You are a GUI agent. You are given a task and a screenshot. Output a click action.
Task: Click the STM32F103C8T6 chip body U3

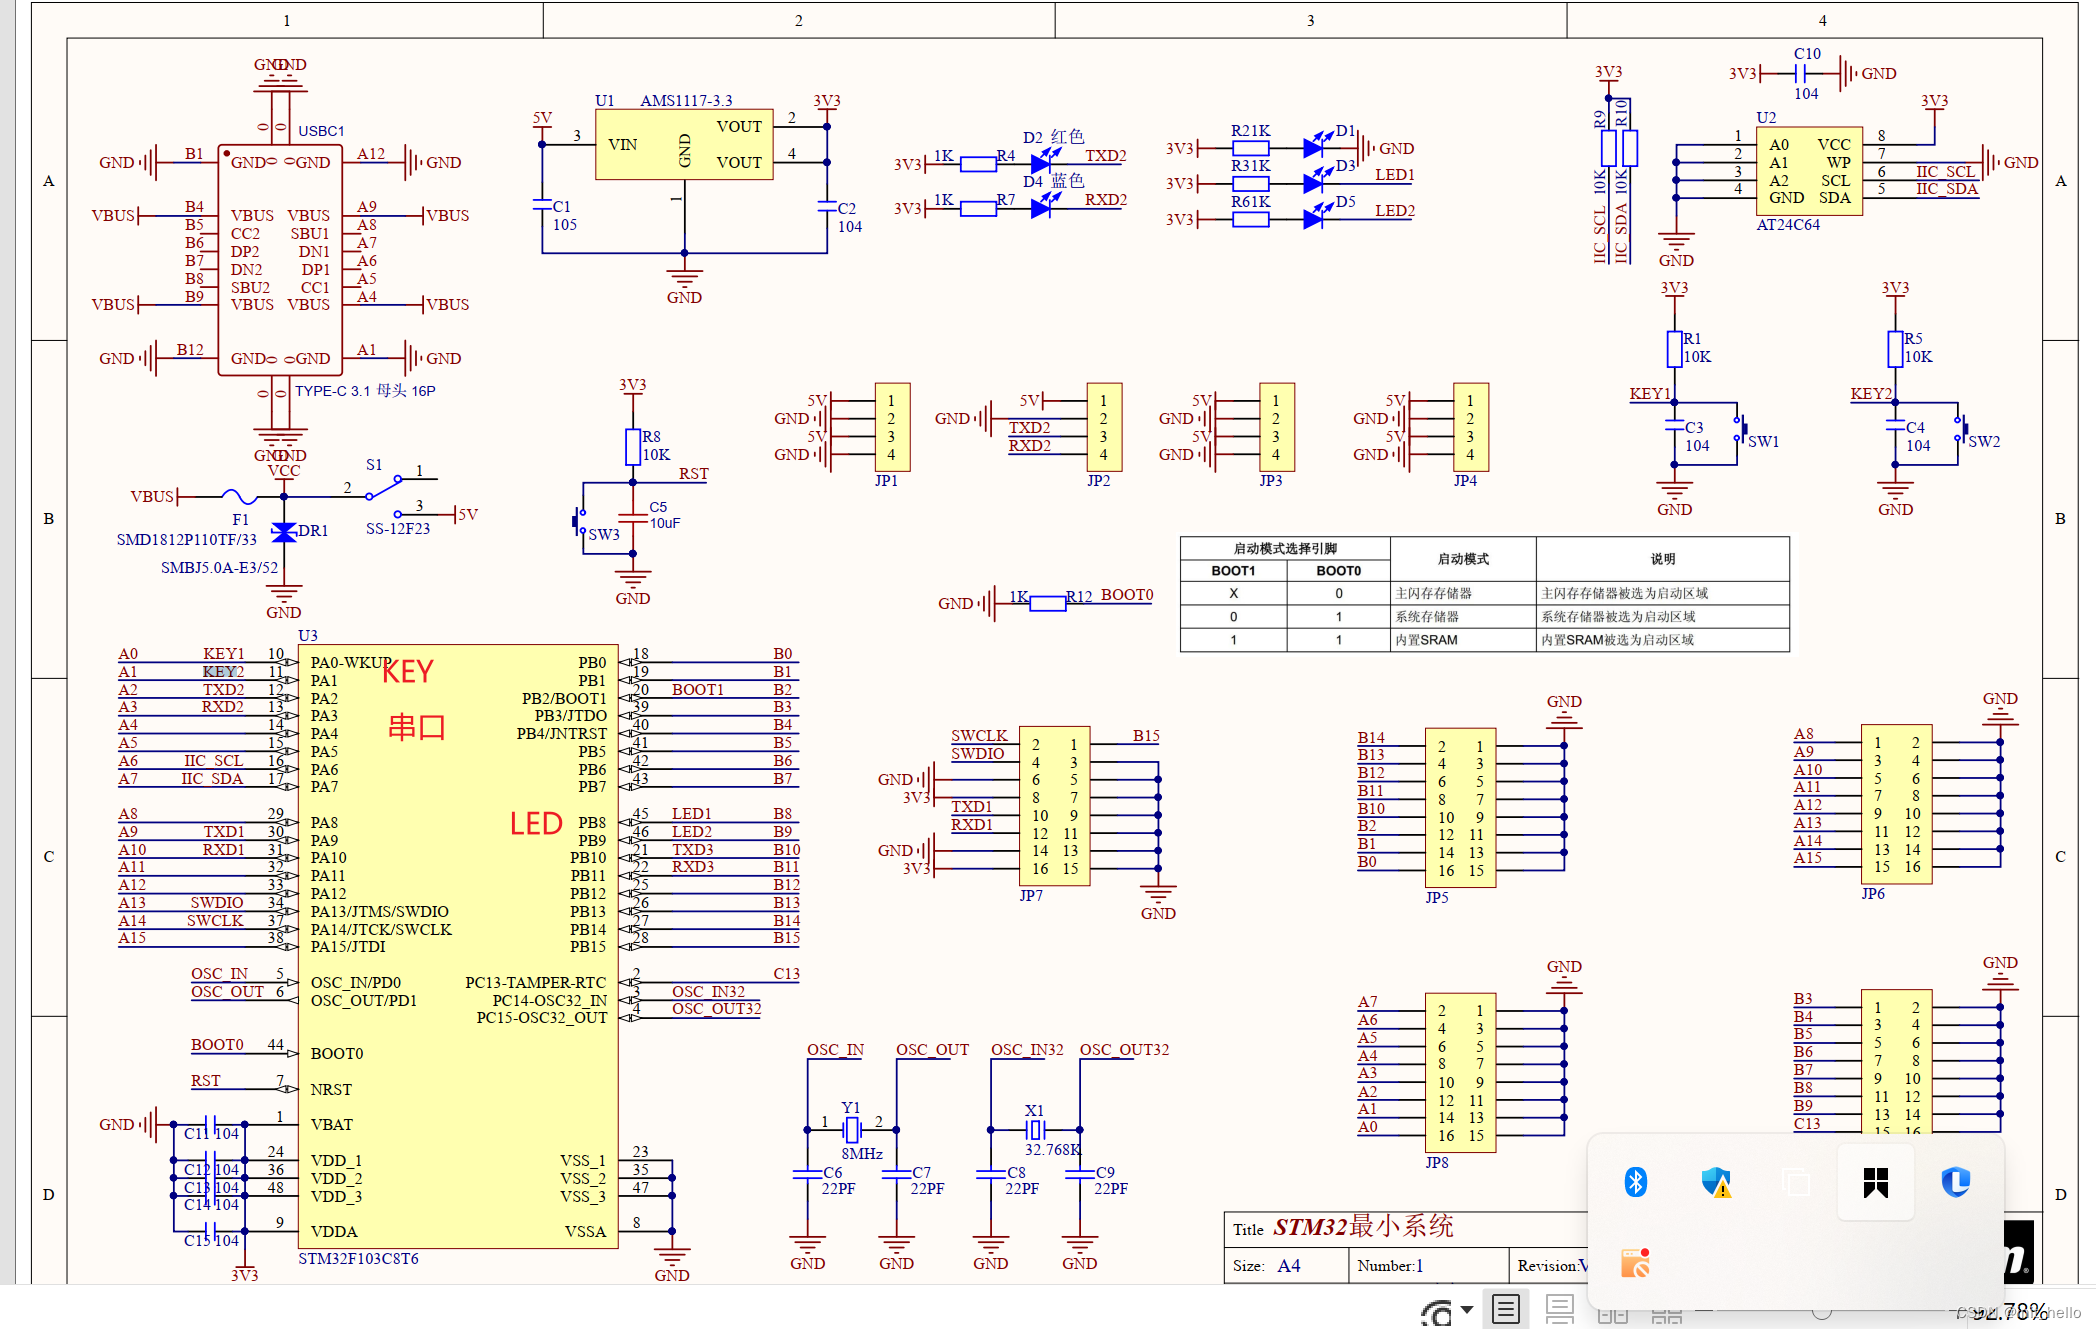tap(458, 945)
